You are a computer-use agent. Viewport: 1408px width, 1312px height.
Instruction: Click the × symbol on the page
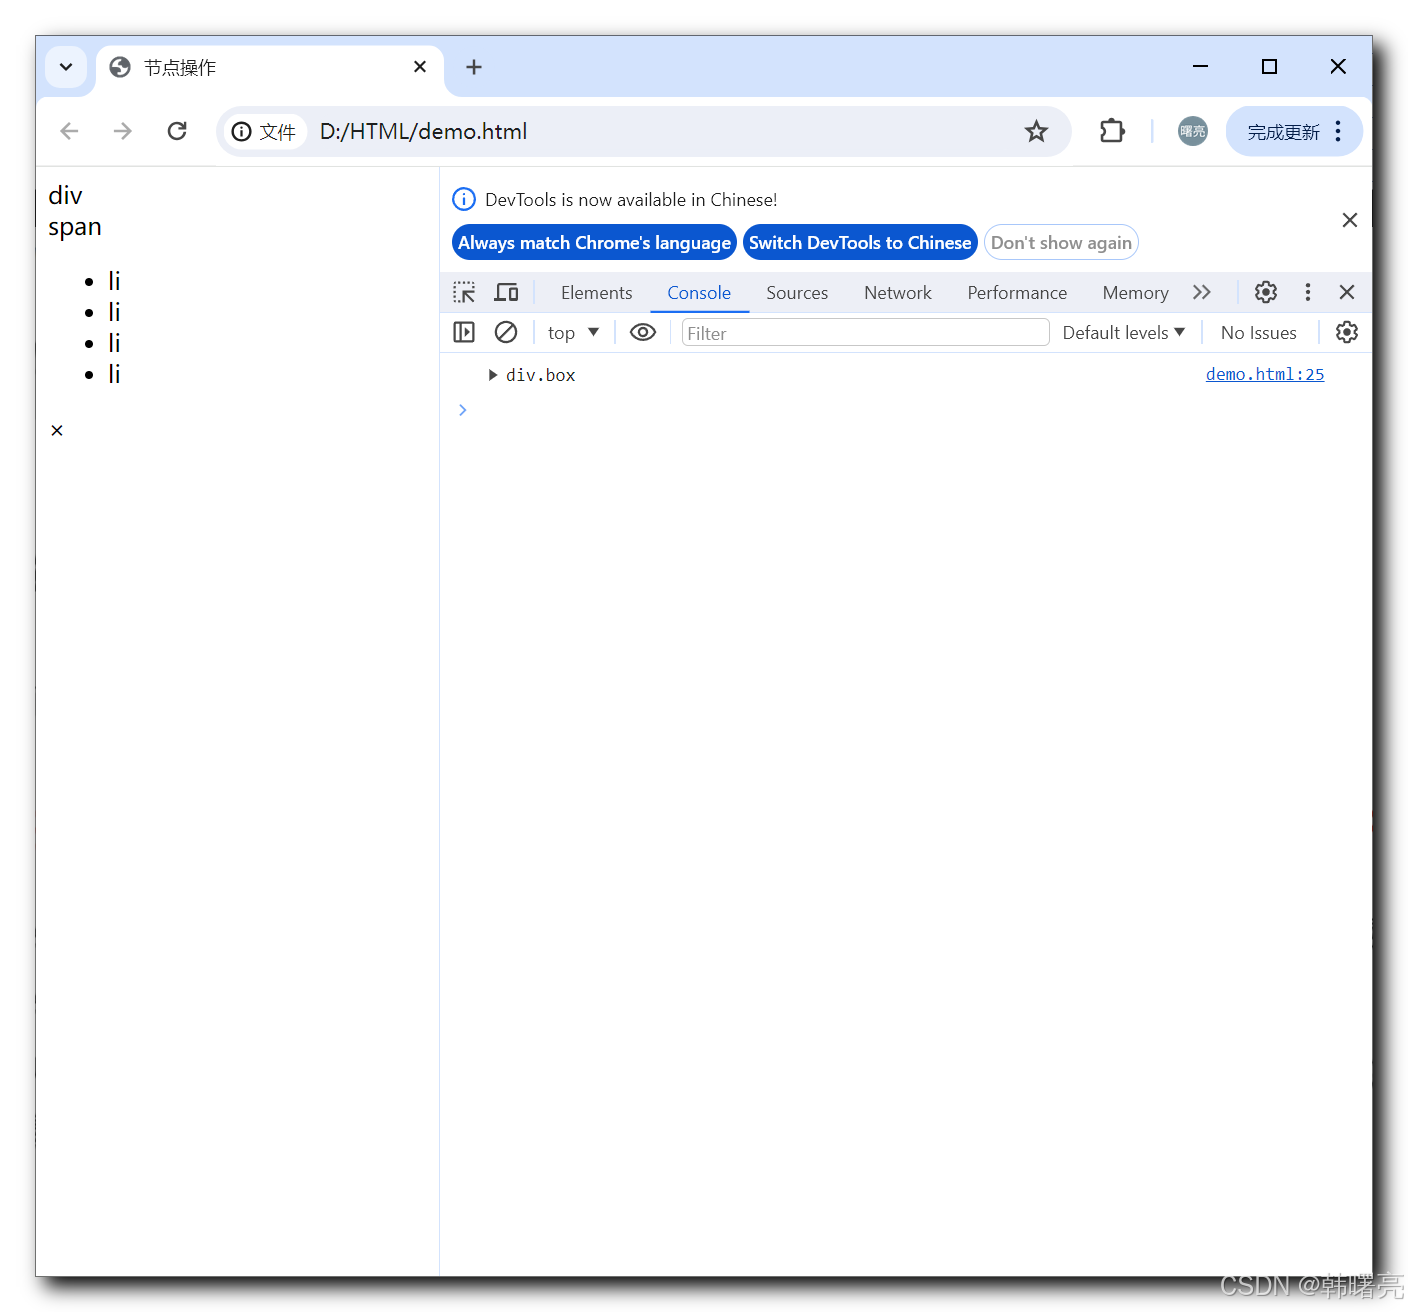coord(57,430)
